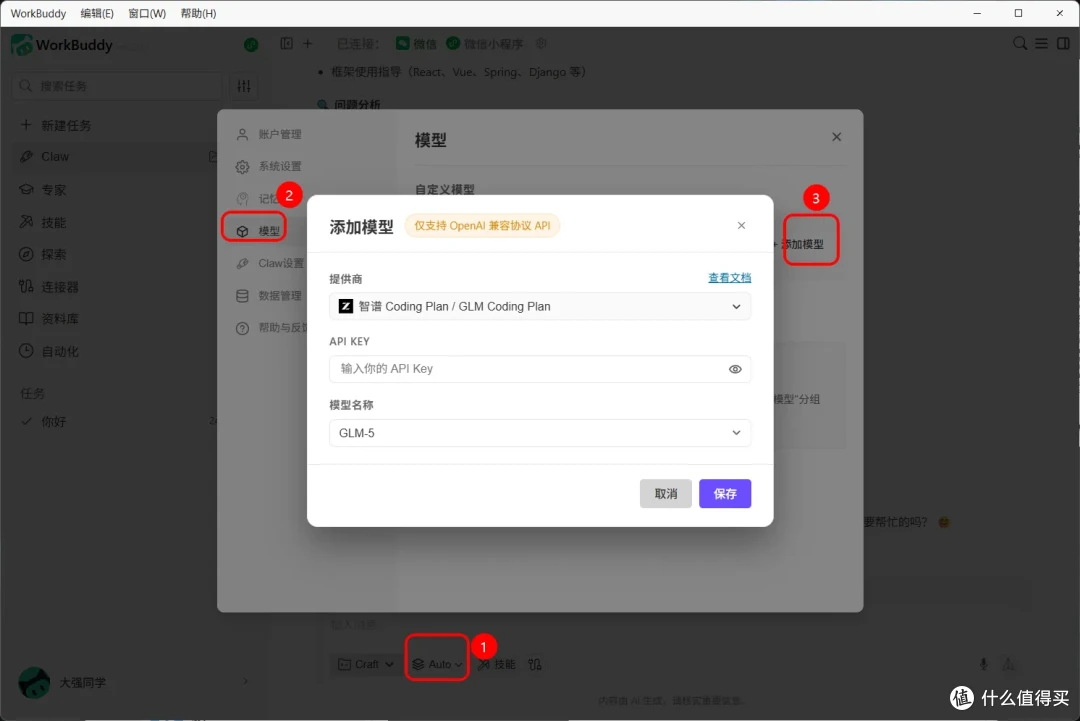This screenshot has height=721, width=1080.
Task: Open the 帮助(H) menu
Action: click(198, 14)
